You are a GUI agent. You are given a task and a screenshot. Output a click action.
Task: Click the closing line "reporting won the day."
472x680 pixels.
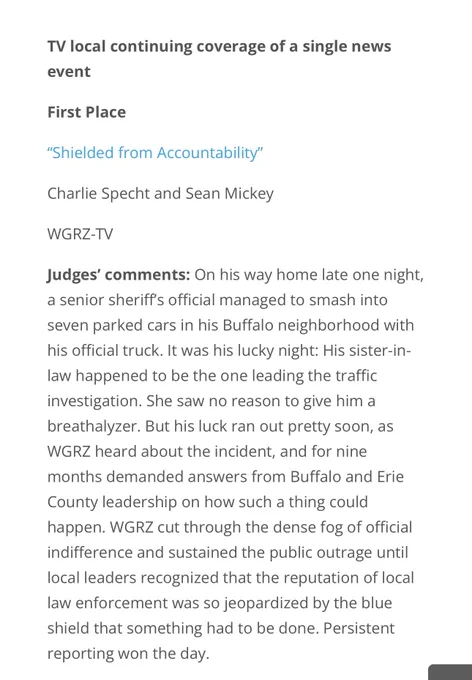coord(128,654)
